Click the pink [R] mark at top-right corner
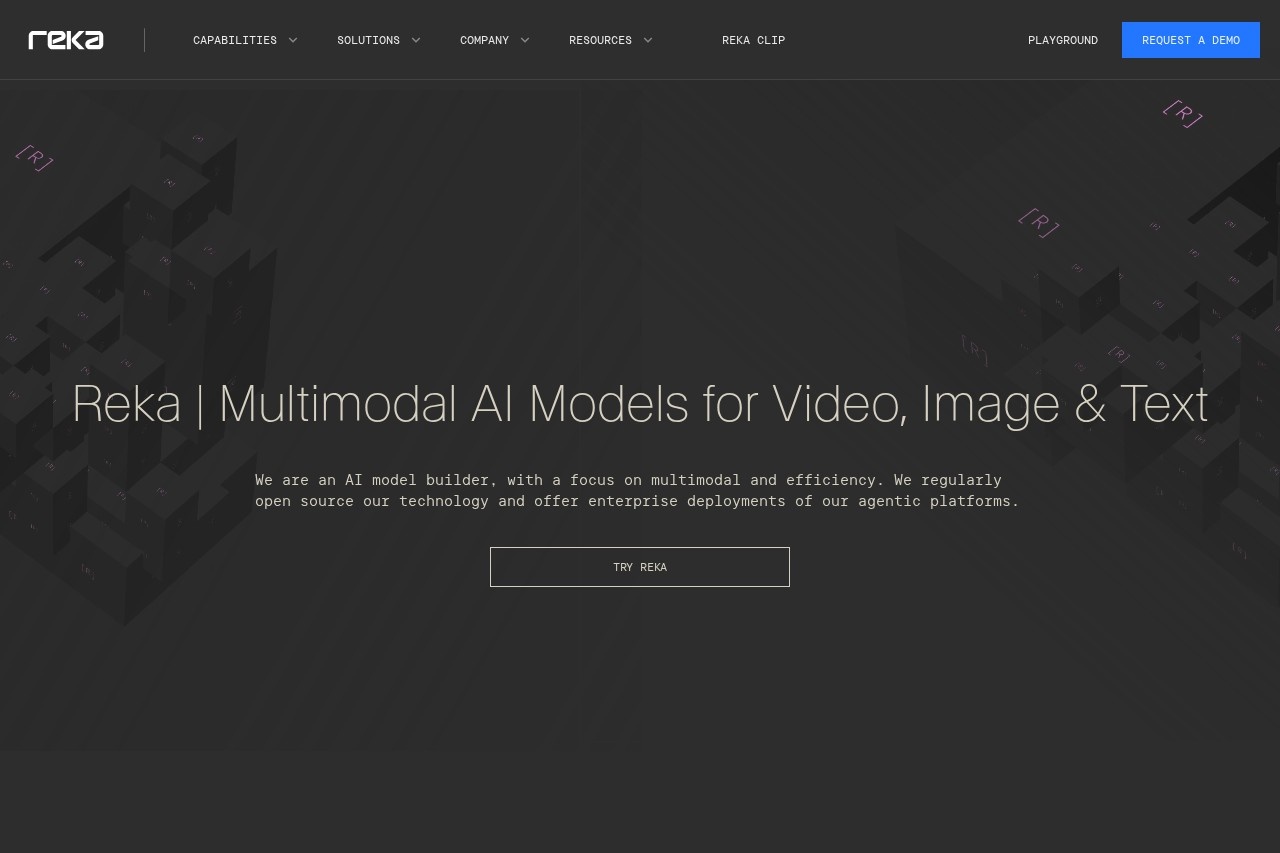Screen dimensions: 1280x853 coord(1182,114)
